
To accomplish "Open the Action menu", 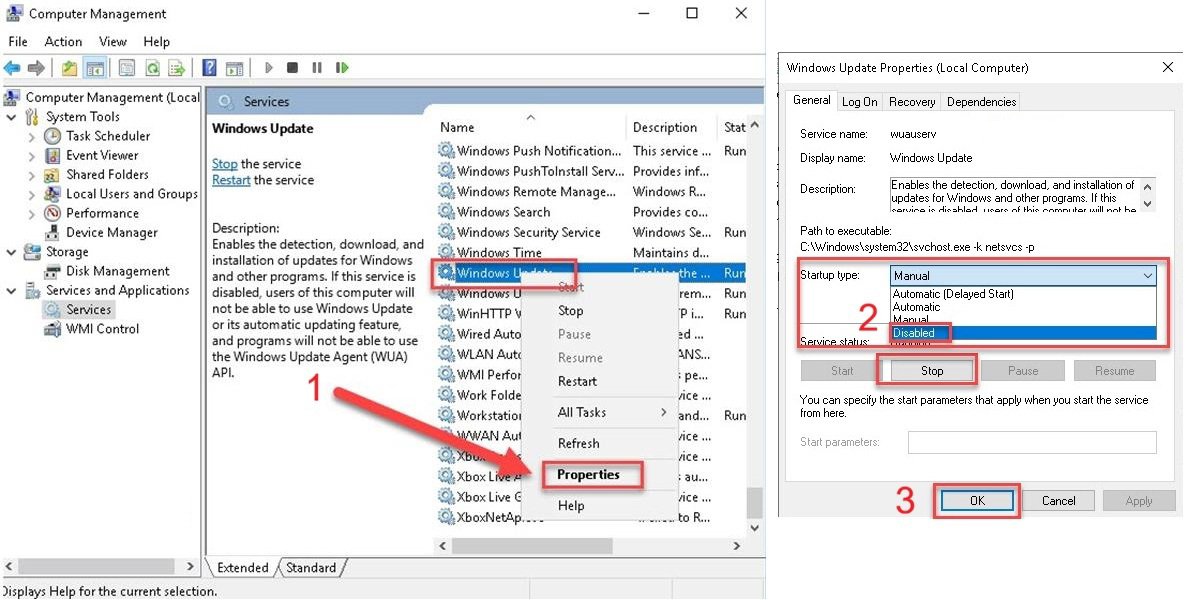I will (63, 42).
